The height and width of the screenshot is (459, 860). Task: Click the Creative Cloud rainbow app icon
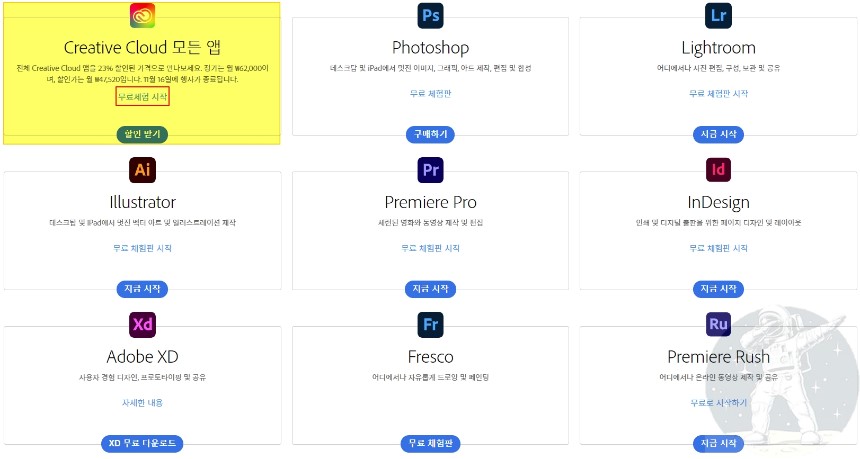(142, 15)
